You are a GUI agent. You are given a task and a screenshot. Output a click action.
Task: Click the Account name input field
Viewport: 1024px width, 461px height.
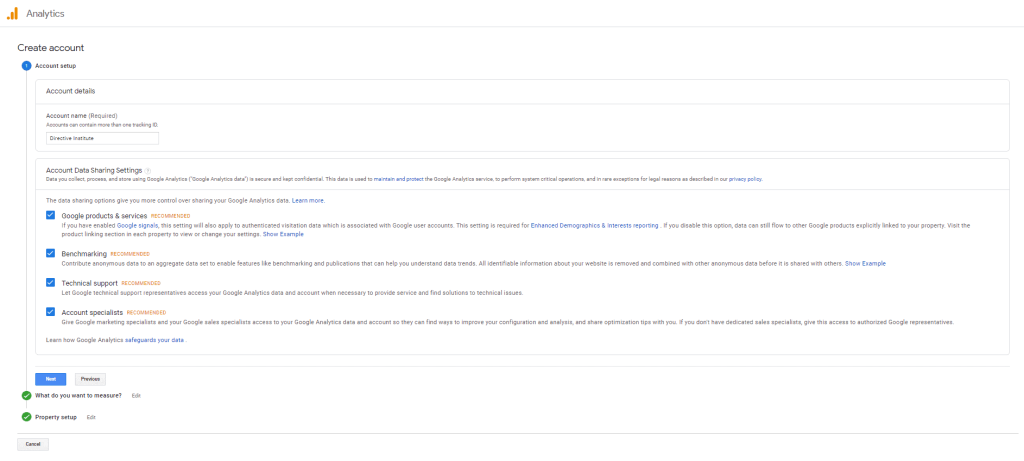pos(102,138)
